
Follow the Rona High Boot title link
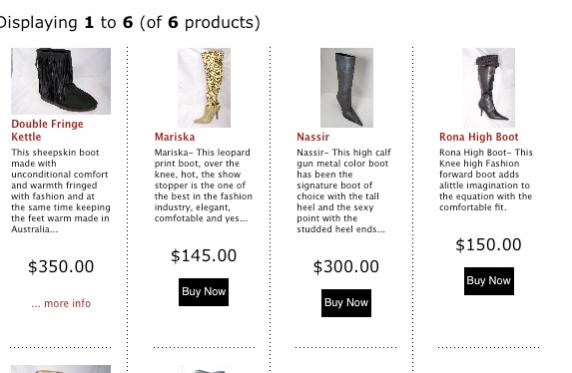479,137
